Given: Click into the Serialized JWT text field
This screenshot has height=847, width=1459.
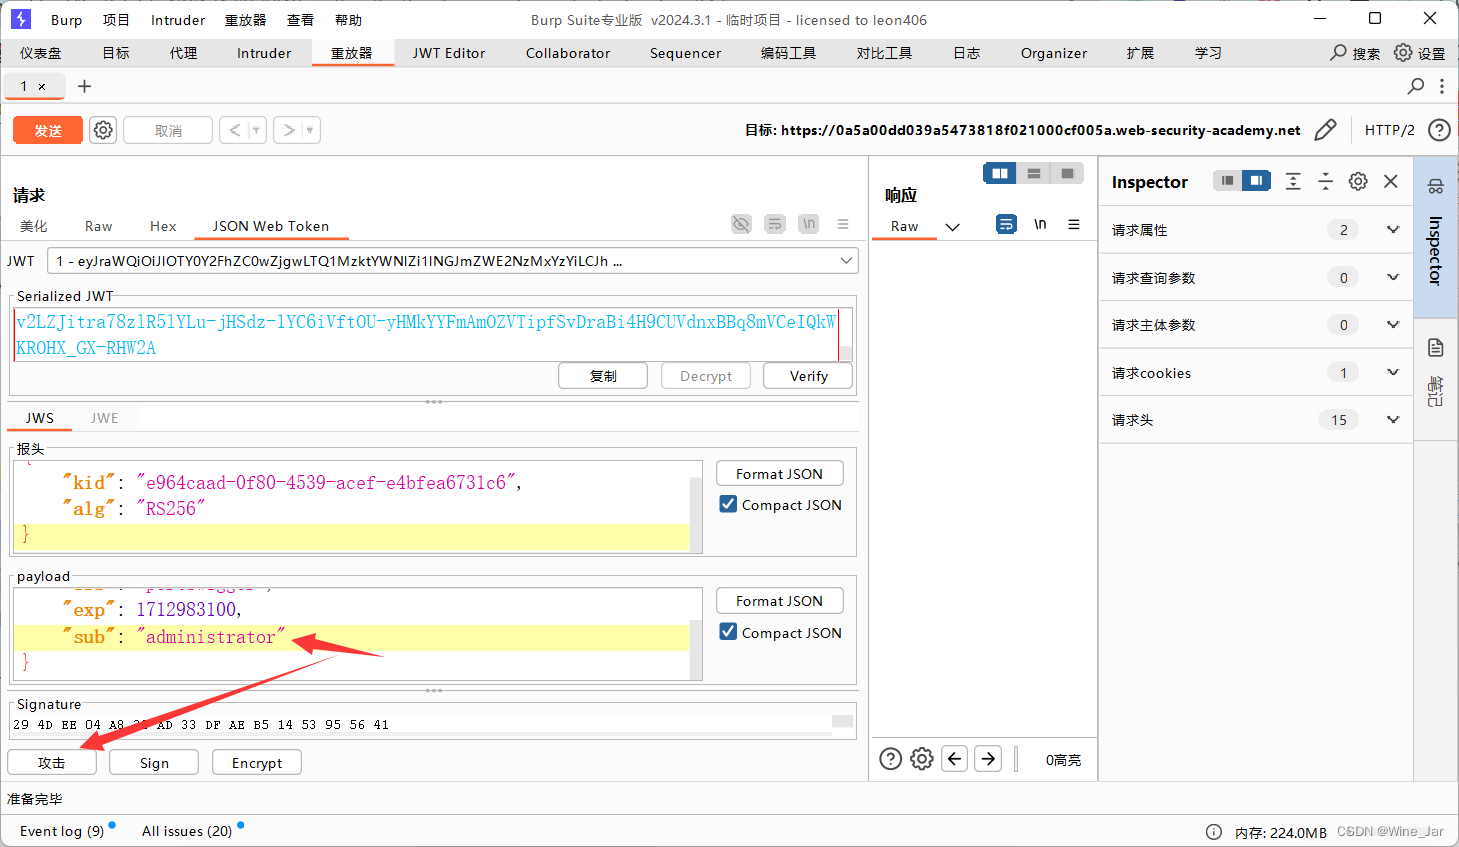Looking at the screenshot, I should click(426, 334).
